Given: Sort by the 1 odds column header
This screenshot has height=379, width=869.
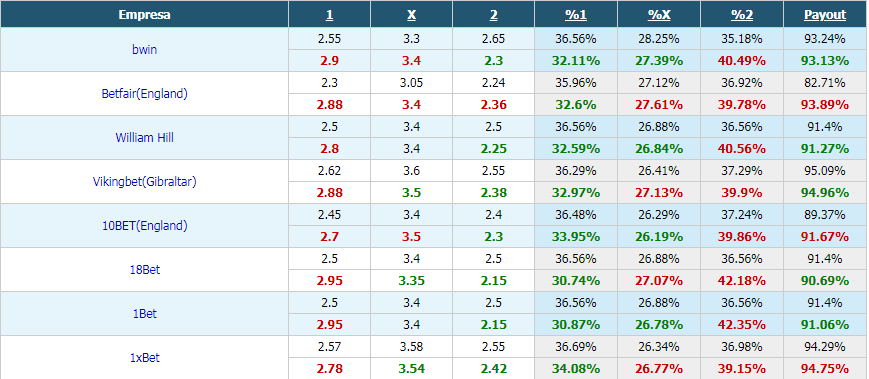Looking at the screenshot, I should [329, 15].
